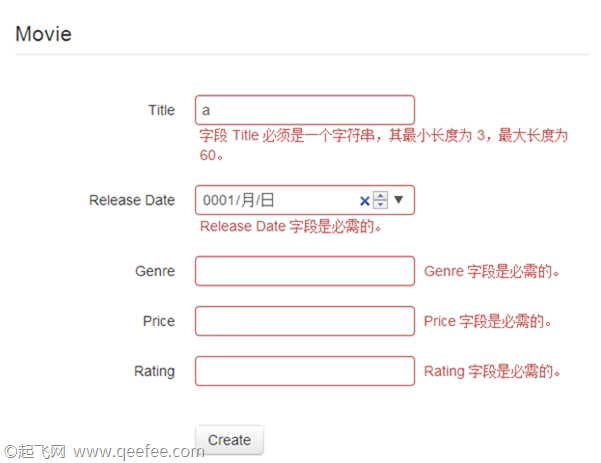
Task: Open the Release Date calendar dropdown arrow
Action: pyautogui.click(x=399, y=199)
